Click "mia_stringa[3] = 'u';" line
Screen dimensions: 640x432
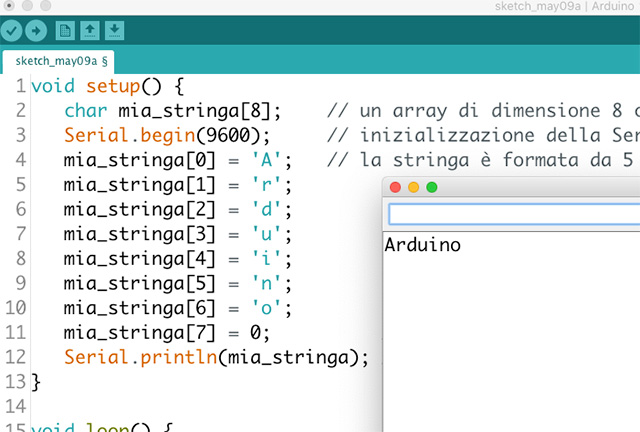point(178,234)
